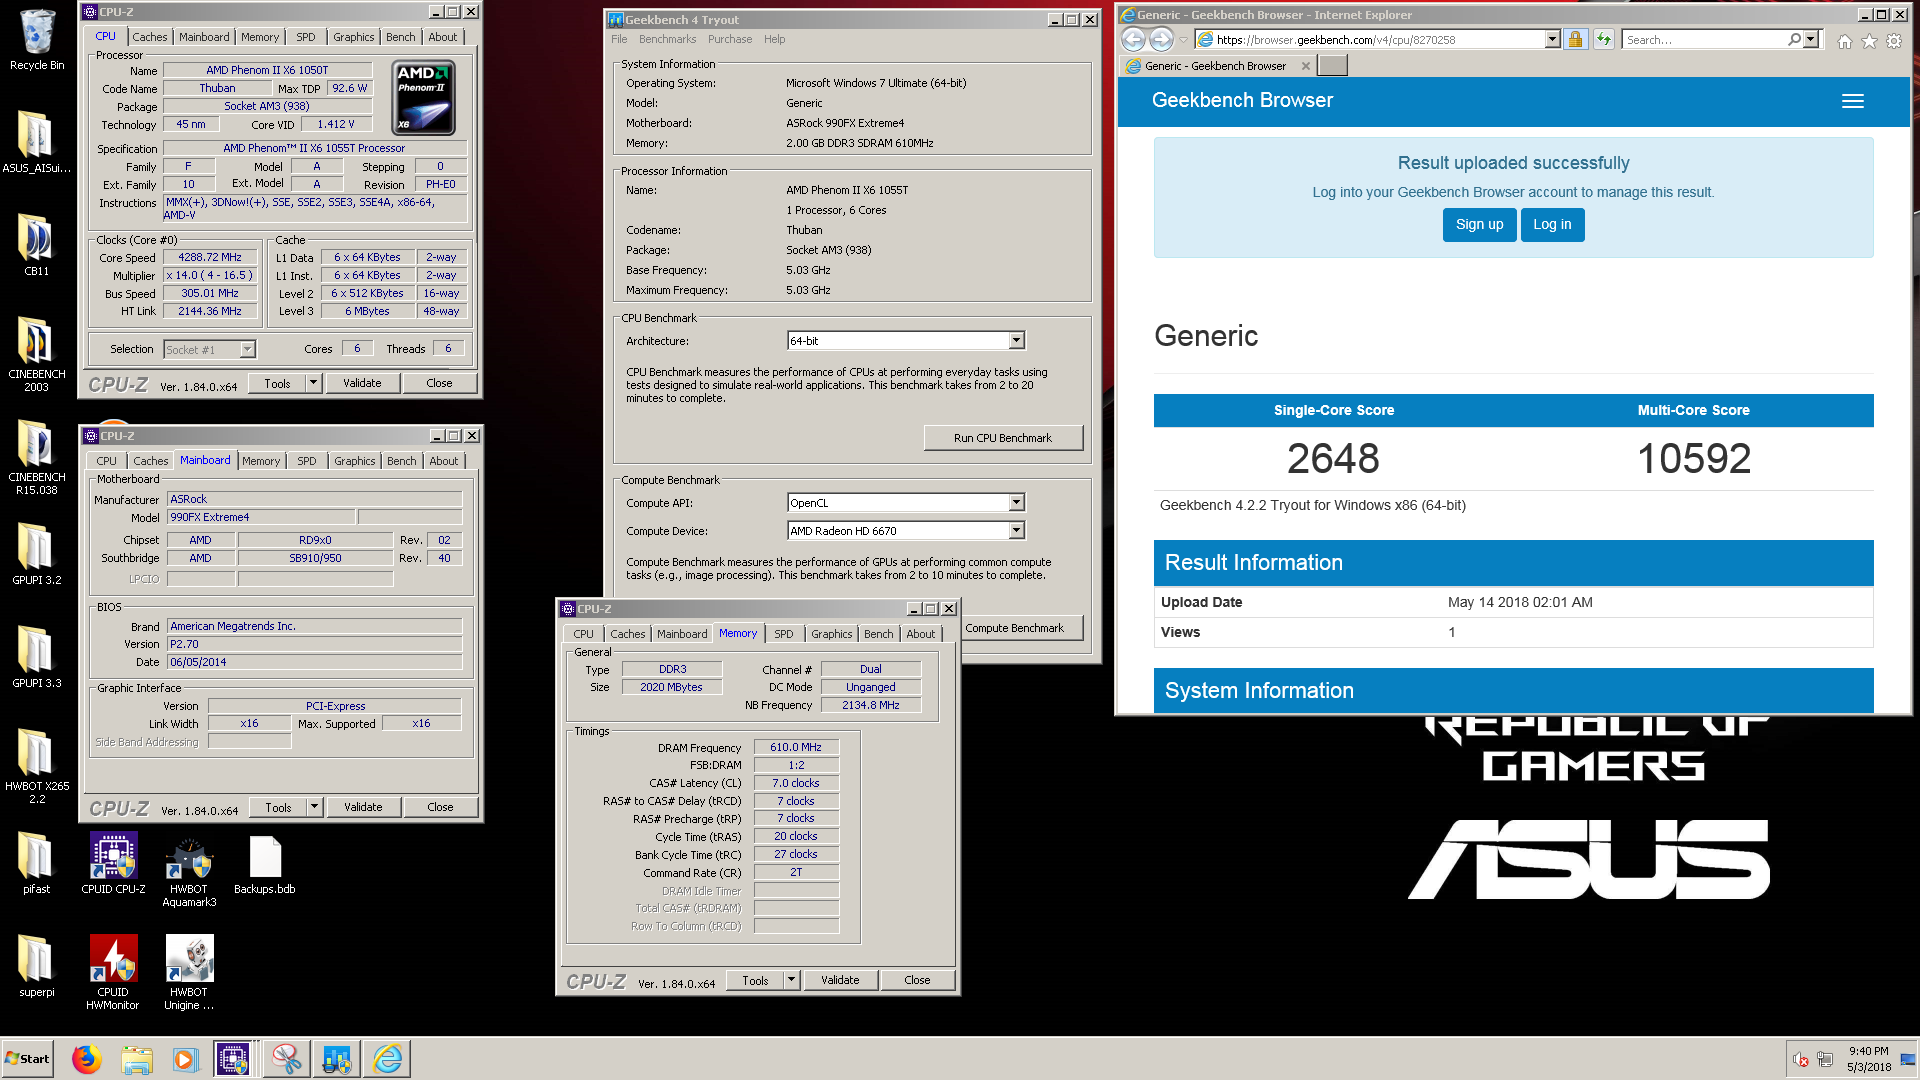The image size is (1920, 1080).
Task: Click the IE back arrow button
Action: [x=1133, y=39]
